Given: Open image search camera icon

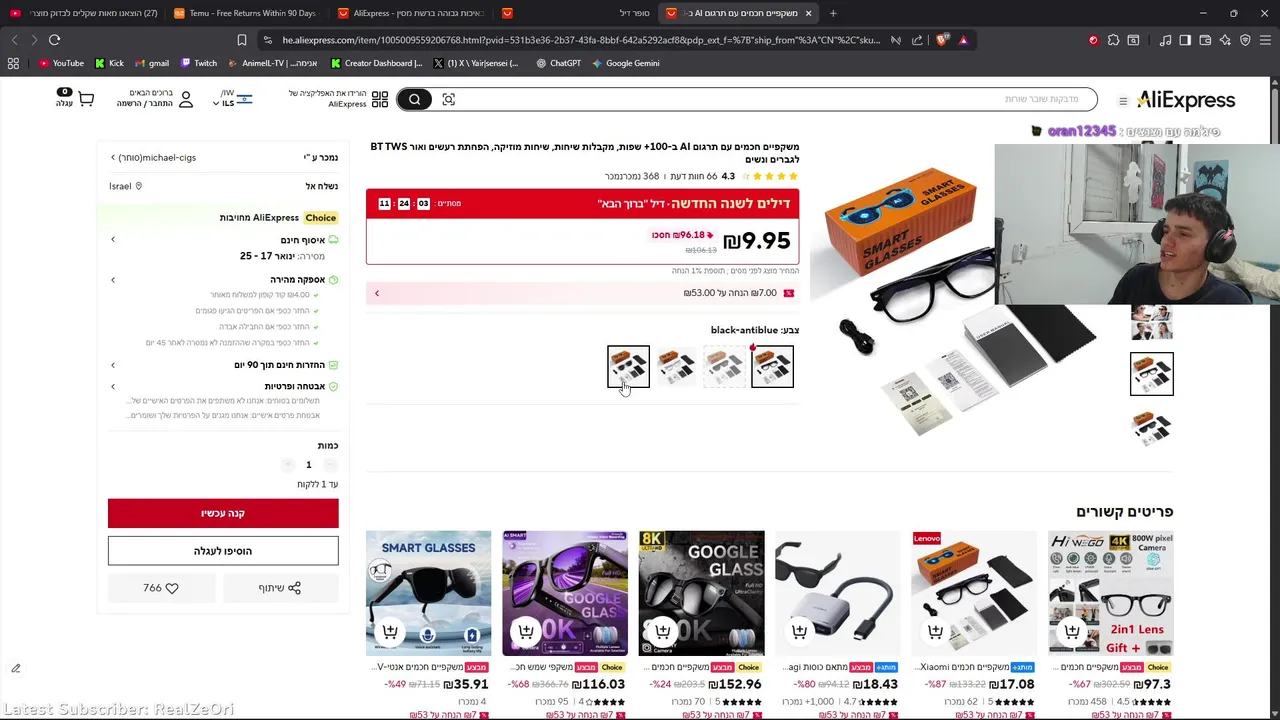Looking at the screenshot, I should (x=448, y=99).
